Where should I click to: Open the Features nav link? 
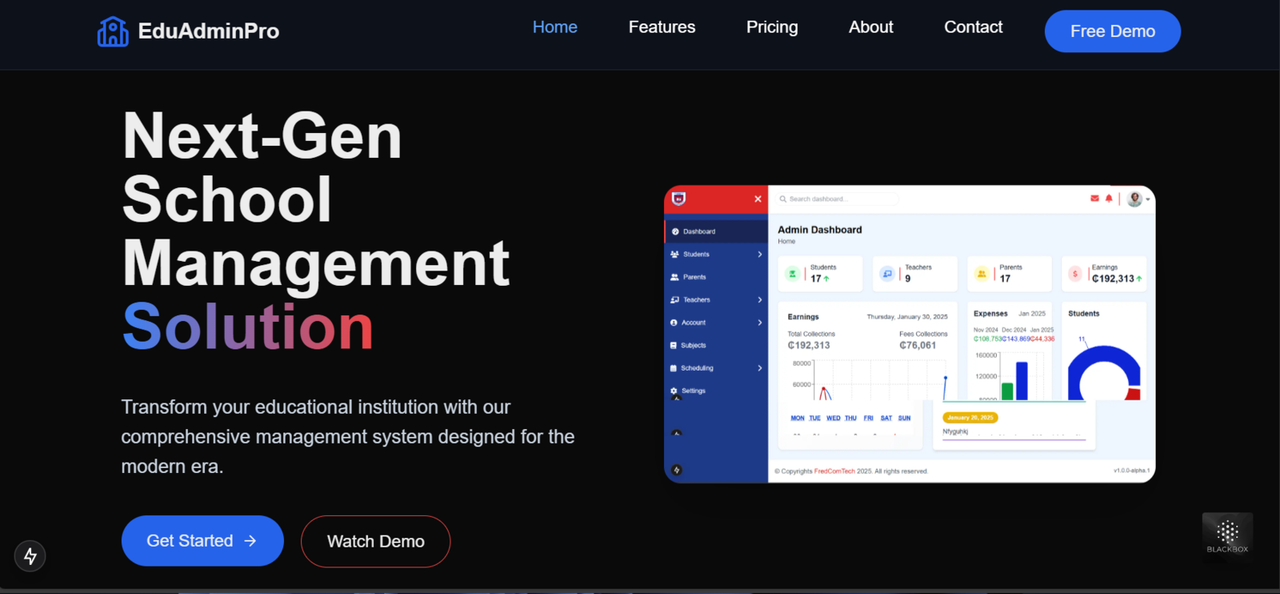[x=662, y=27]
